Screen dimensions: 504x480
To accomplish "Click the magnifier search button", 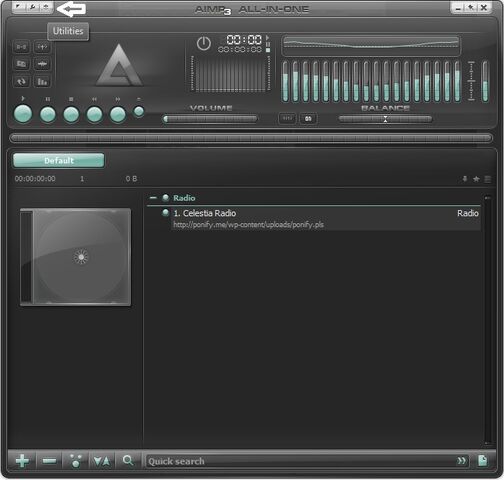I will (x=128, y=461).
